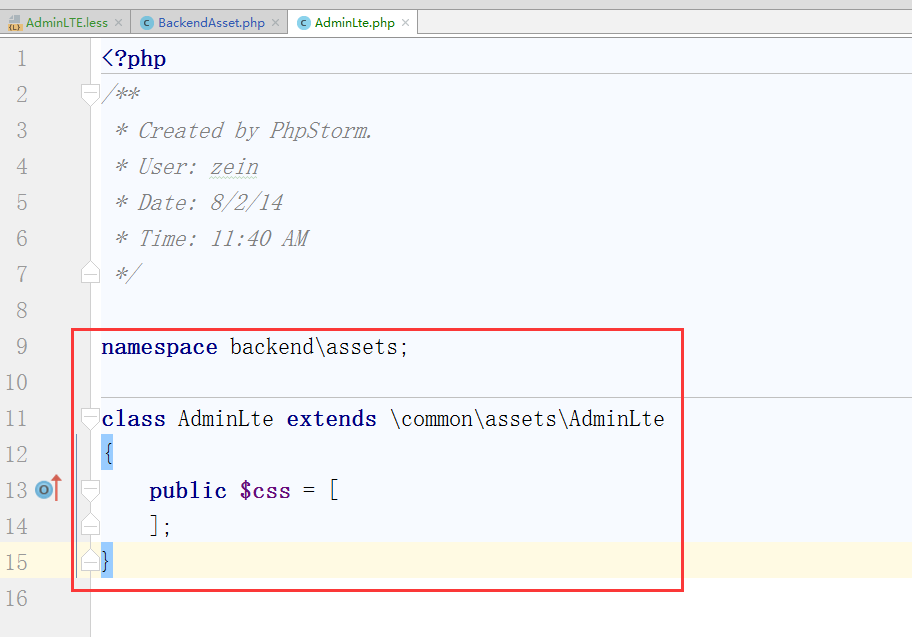The height and width of the screenshot is (637, 912).
Task: Place cursor on the $css variable
Action: tap(264, 491)
